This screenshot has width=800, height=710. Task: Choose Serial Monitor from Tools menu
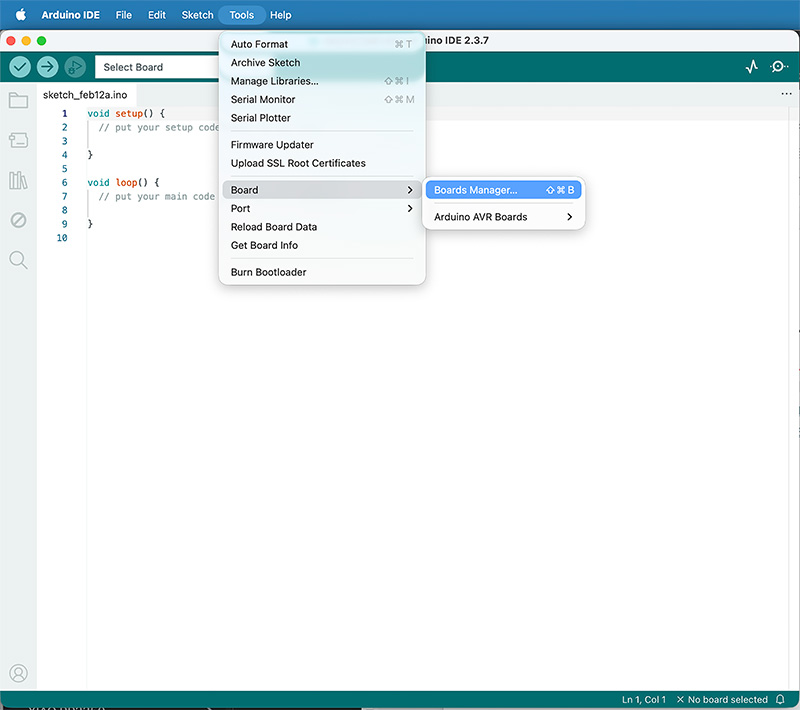pos(322,99)
